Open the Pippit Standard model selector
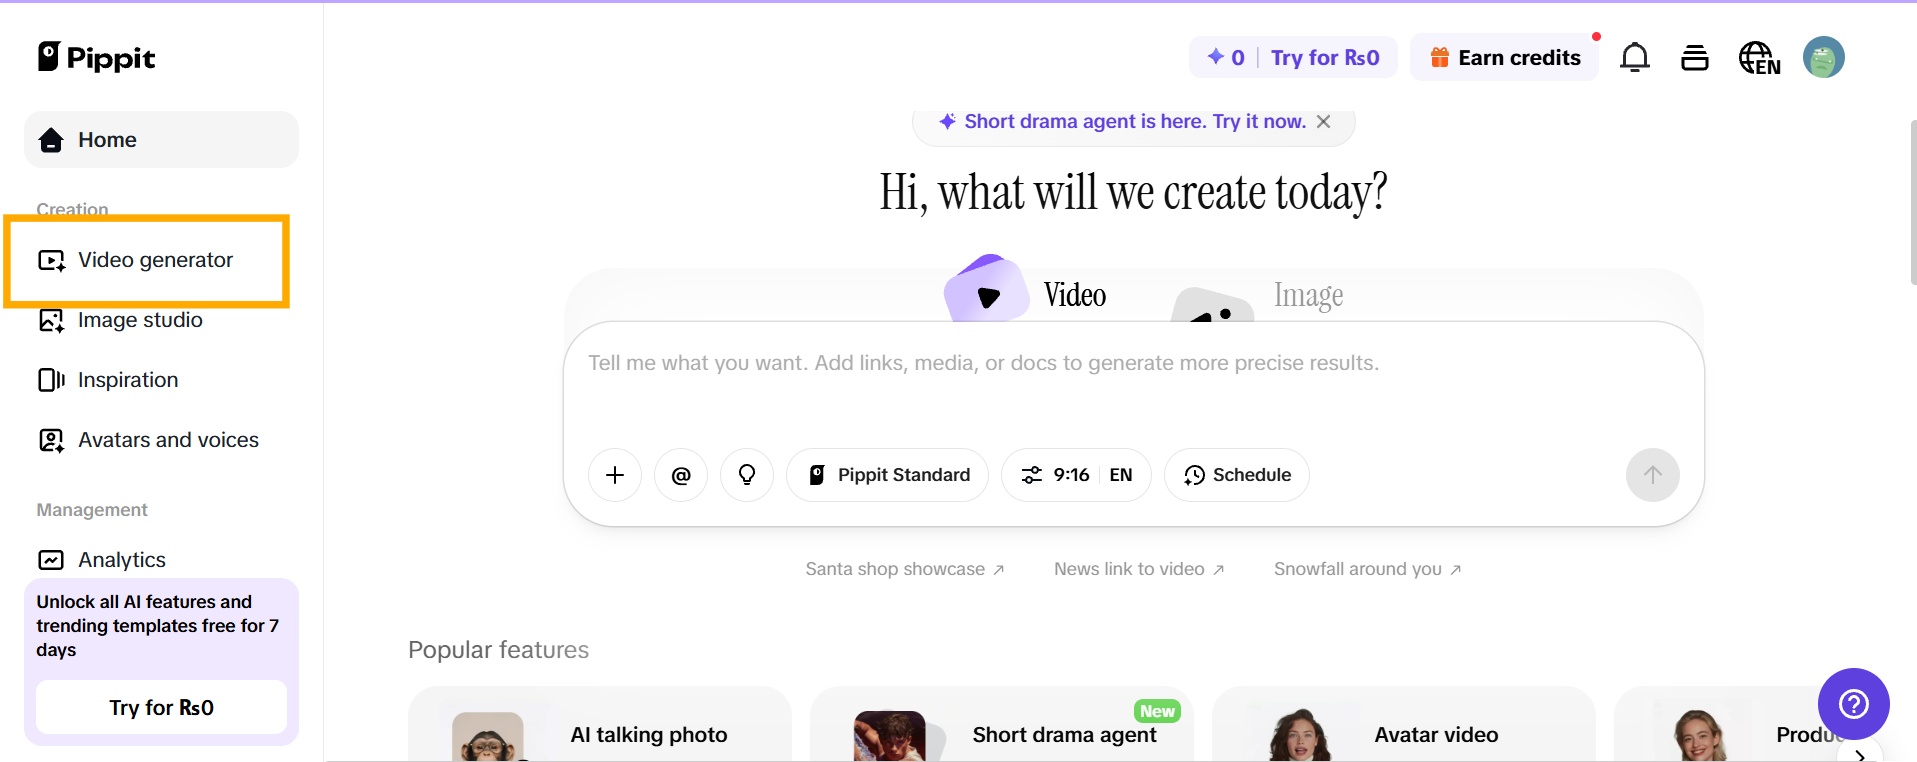This screenshot has height=762, width=1917. pos(887,475)
